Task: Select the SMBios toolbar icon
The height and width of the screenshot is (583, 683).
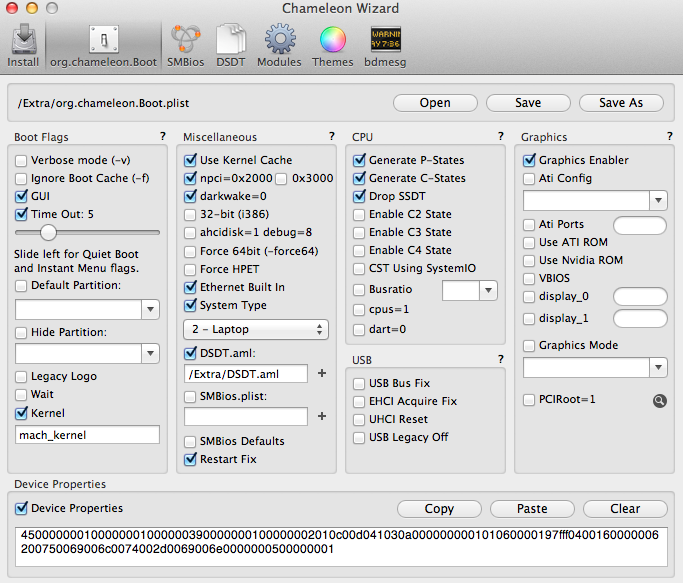Action: 183,45
